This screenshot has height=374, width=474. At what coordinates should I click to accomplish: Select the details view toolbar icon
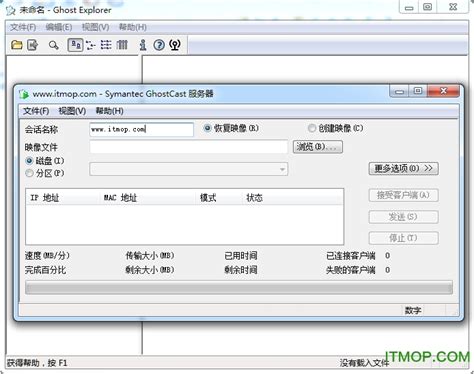[122, 45]
